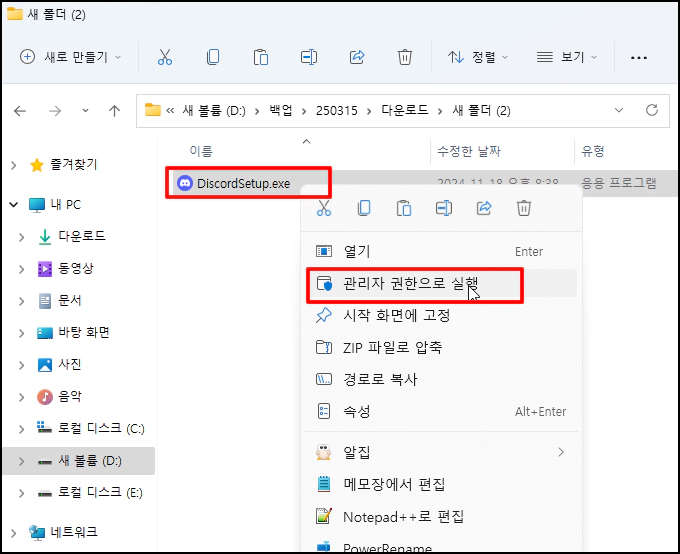This screenshot has width=680, height=554.
Task: Open 바탕 화면 in the sidebar
Action: point(84,333)
